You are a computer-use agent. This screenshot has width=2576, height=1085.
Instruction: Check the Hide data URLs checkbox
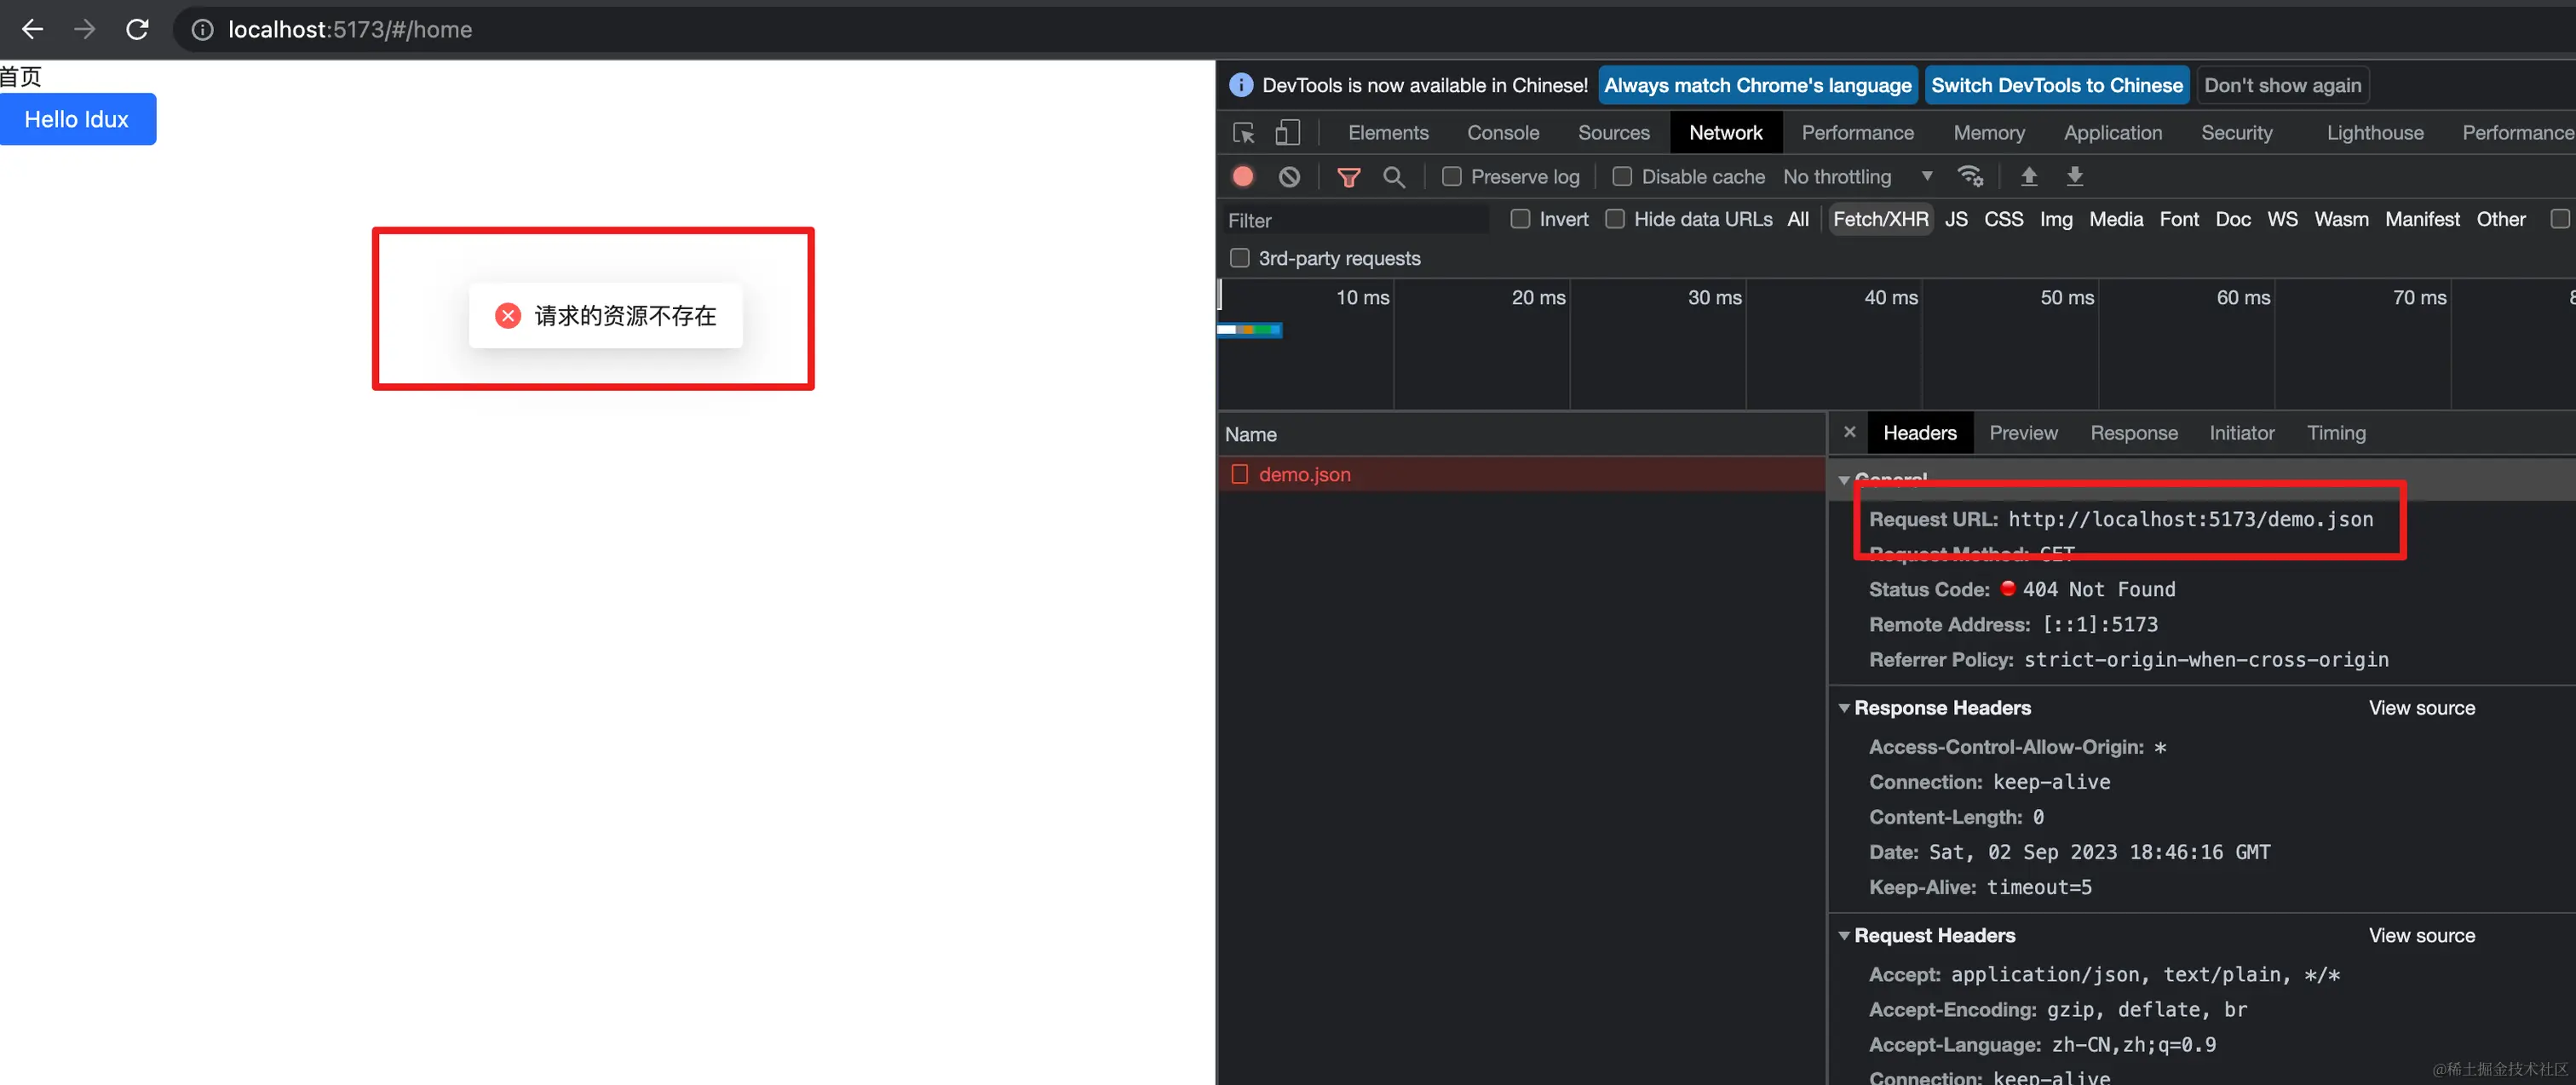point(1615,219)
